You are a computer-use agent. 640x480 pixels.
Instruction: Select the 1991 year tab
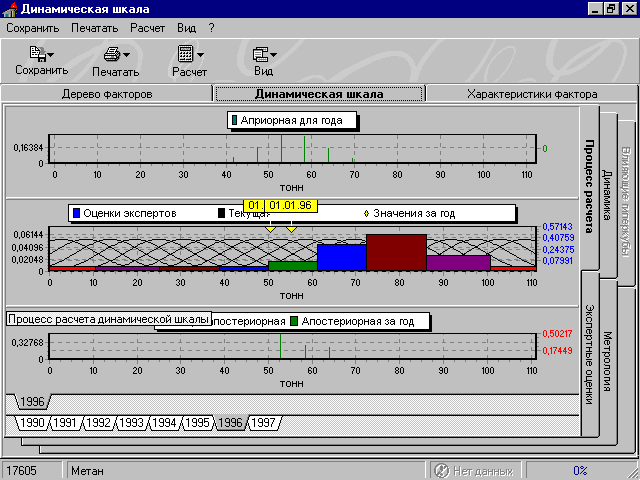[x=65, y=422]
